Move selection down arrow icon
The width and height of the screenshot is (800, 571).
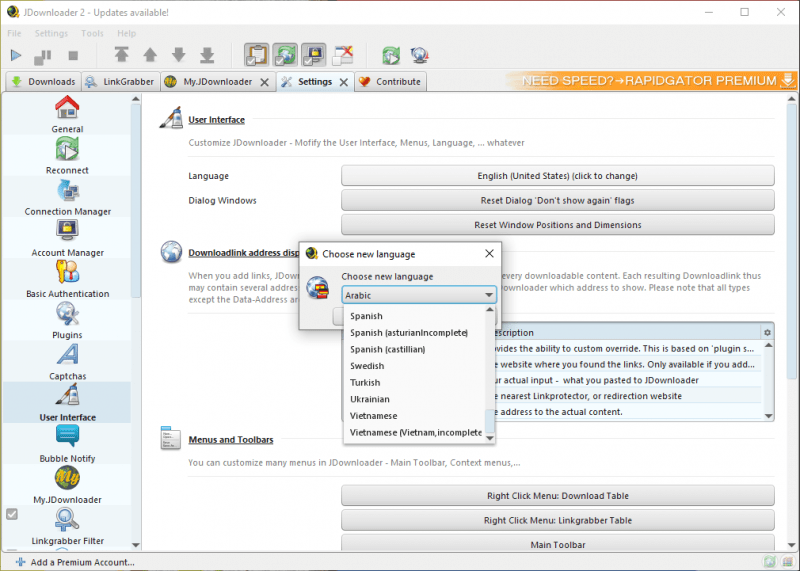(179, 55)
